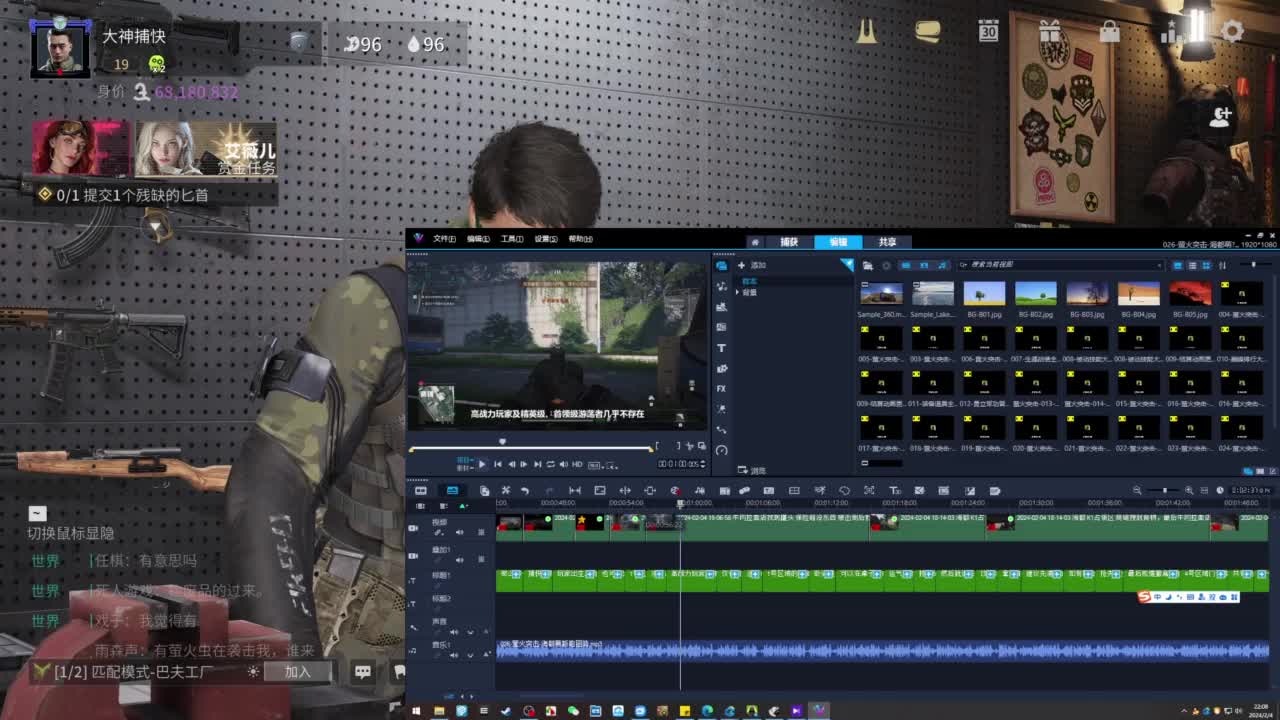Select the Sample_360 video thumbnail
The image size is (1280, 720).
pyautogui.click(x=881, y=293)
